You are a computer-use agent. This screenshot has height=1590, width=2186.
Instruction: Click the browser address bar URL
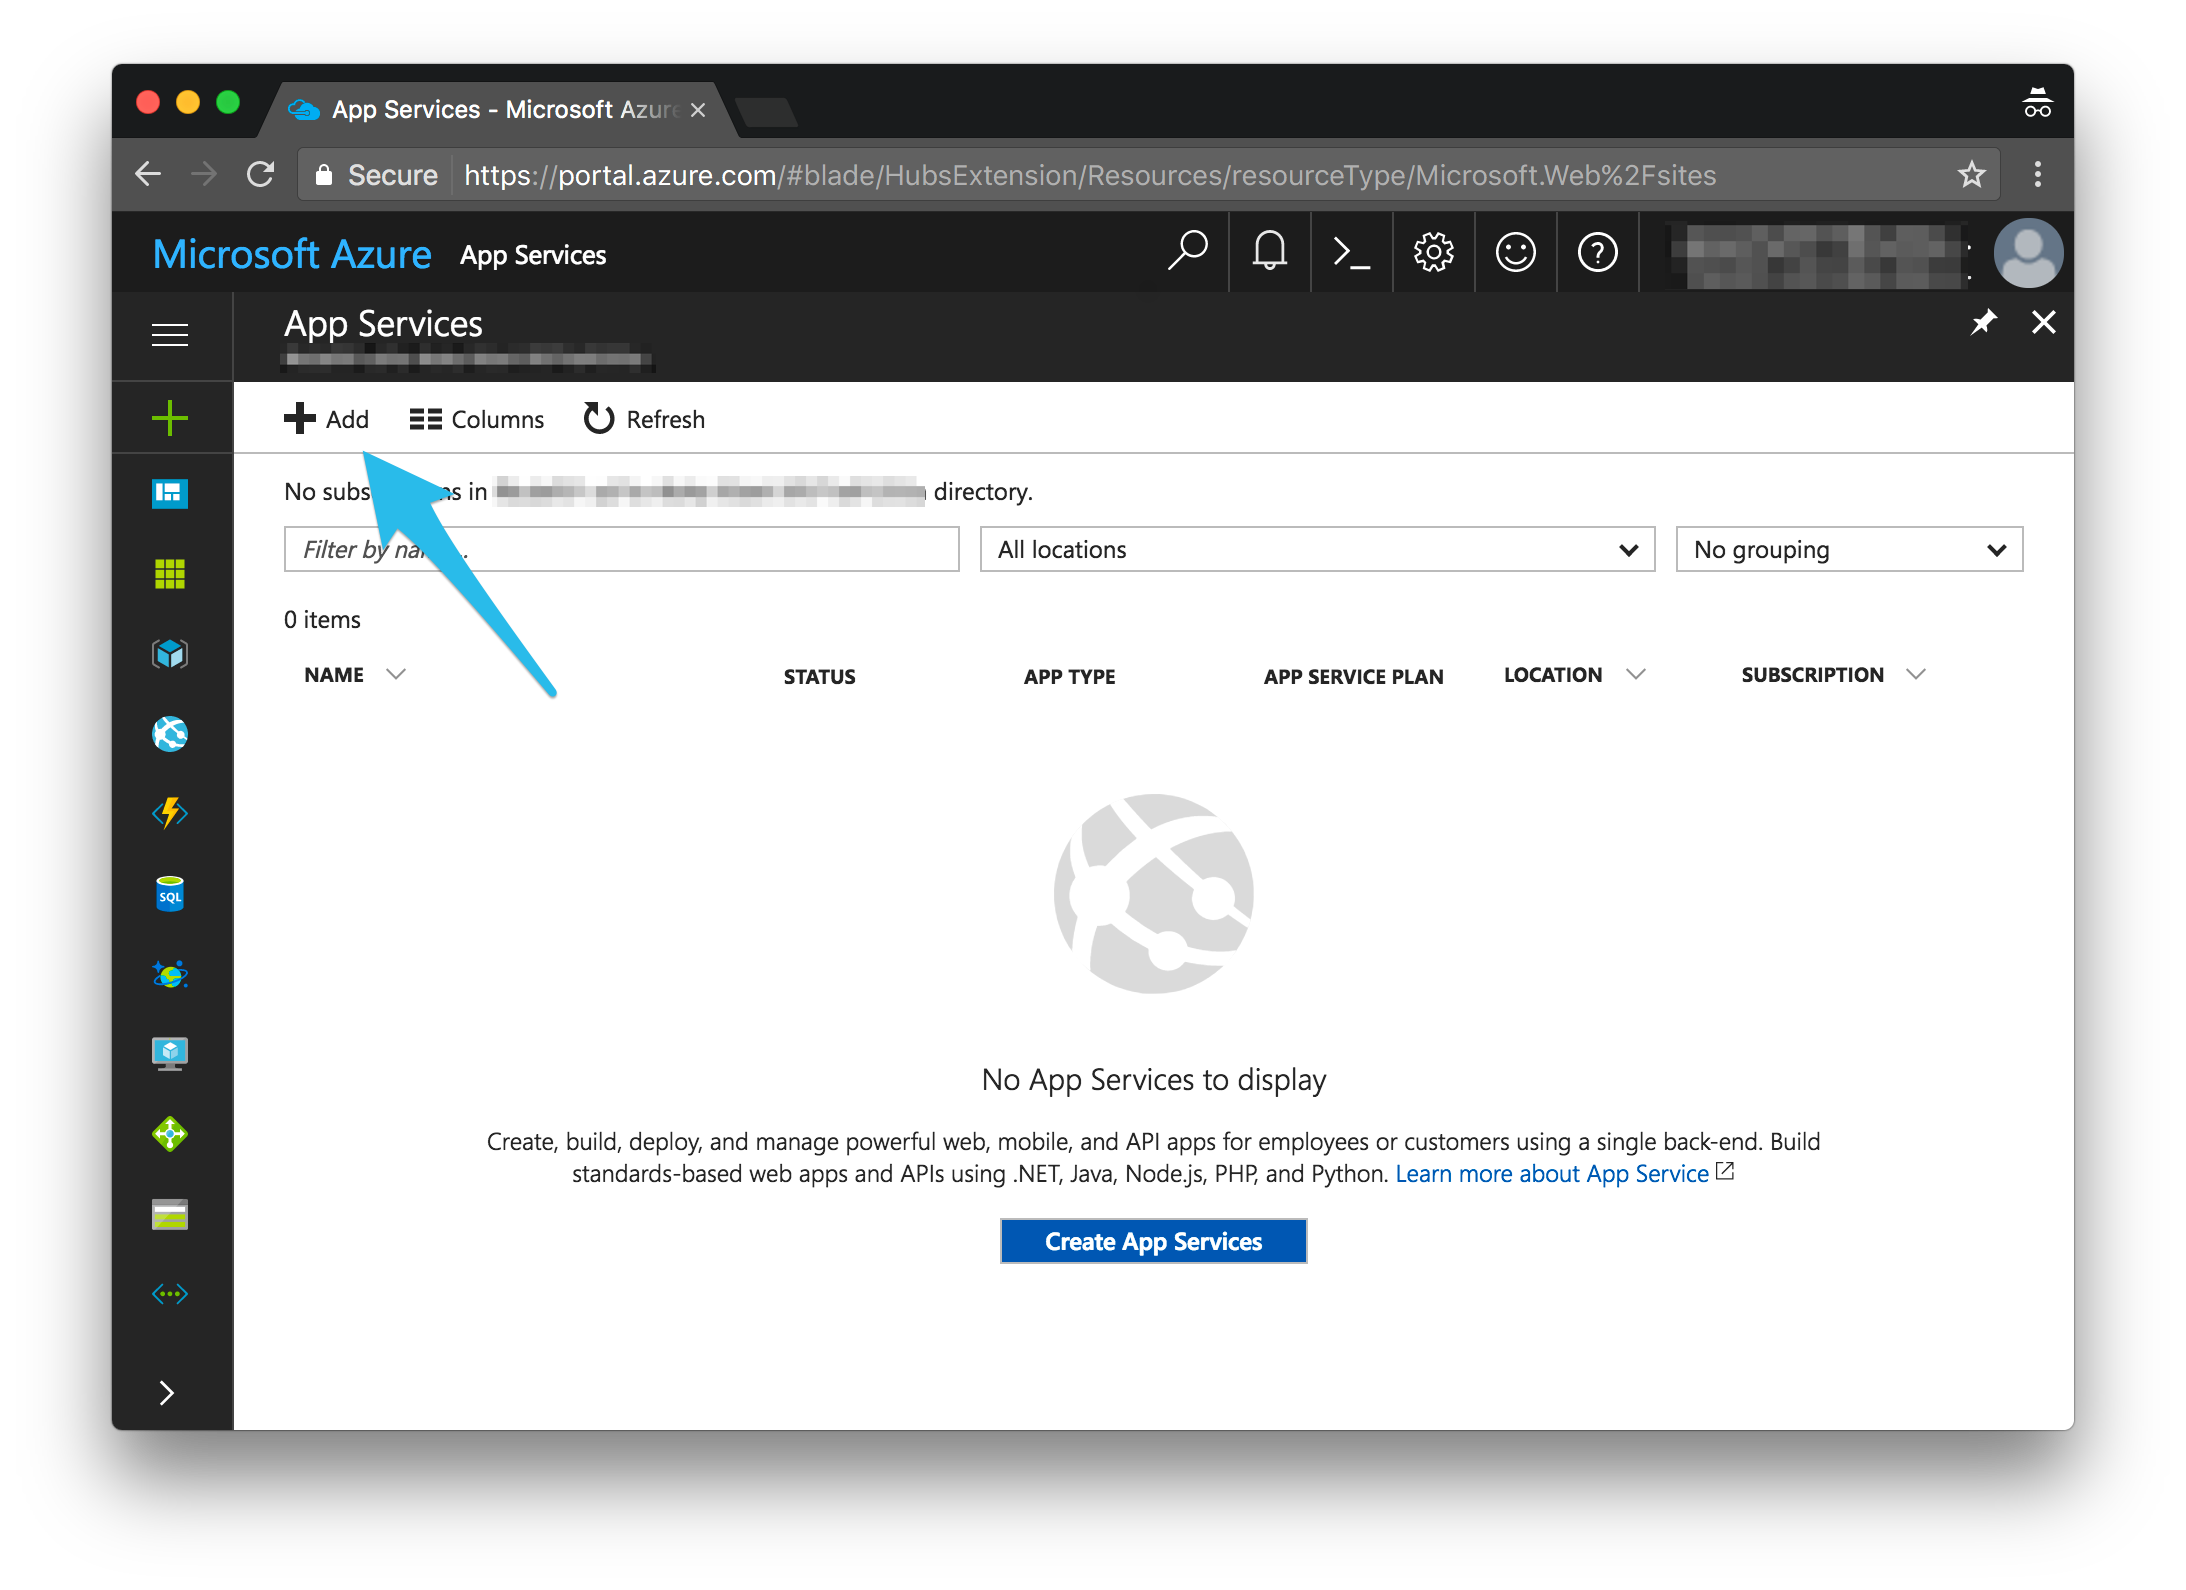pyautogui.click(x=1090, y=175)
